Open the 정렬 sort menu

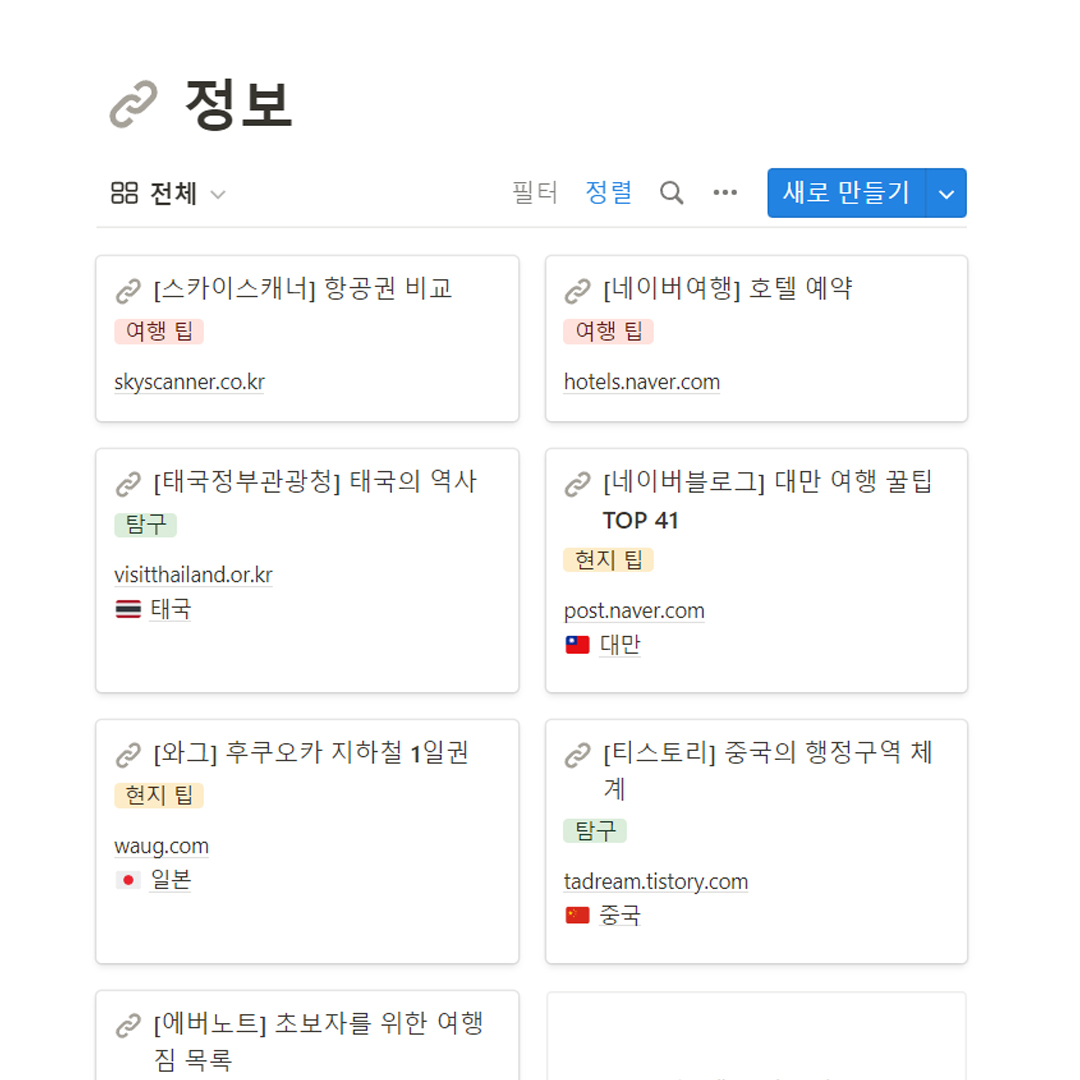(x=609, y=192)
